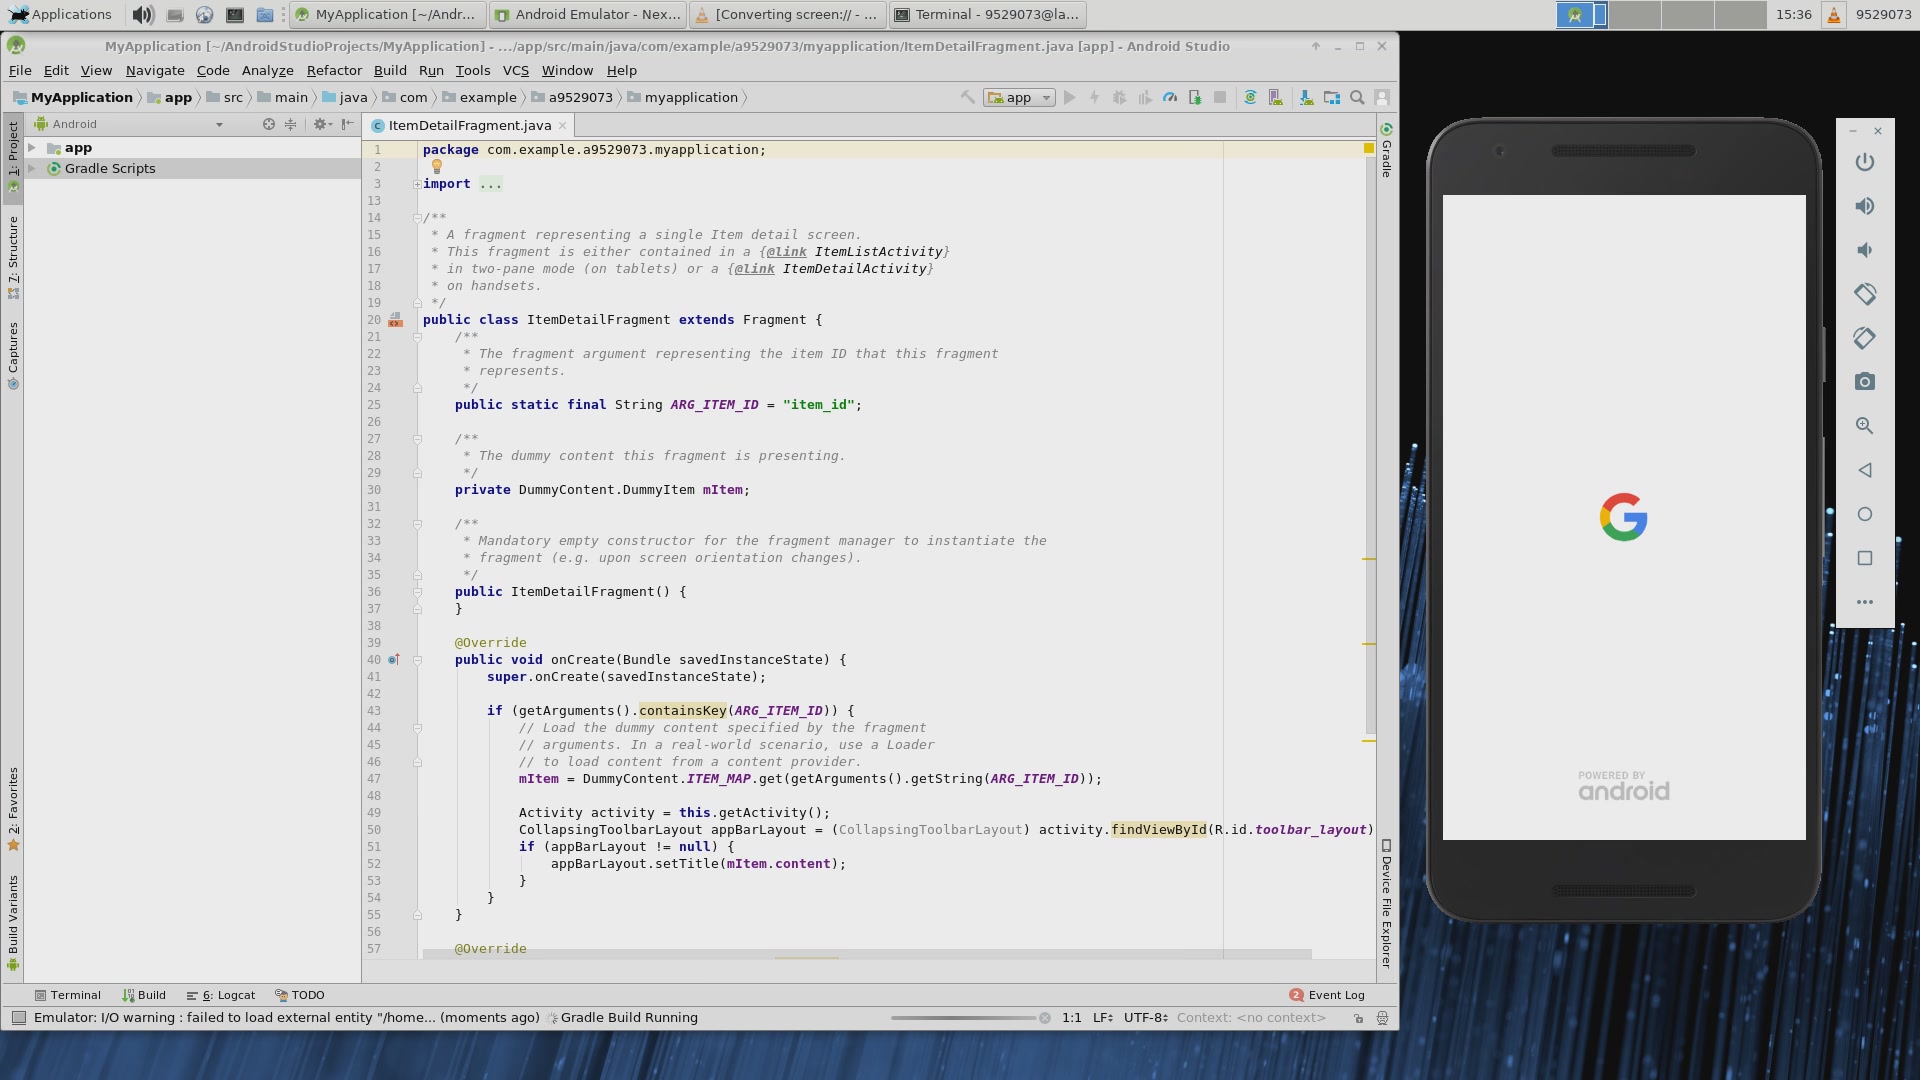Open the TODO tool window button
This screenshot has width=1920, height=1080.
(300, 996)
